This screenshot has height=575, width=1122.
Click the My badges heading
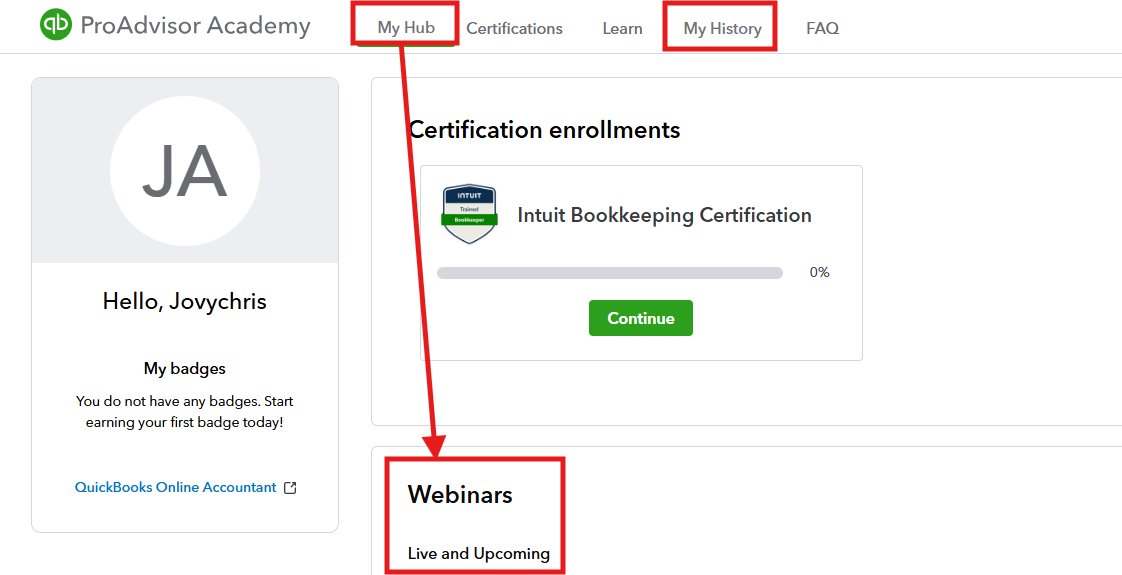(185, 369)
